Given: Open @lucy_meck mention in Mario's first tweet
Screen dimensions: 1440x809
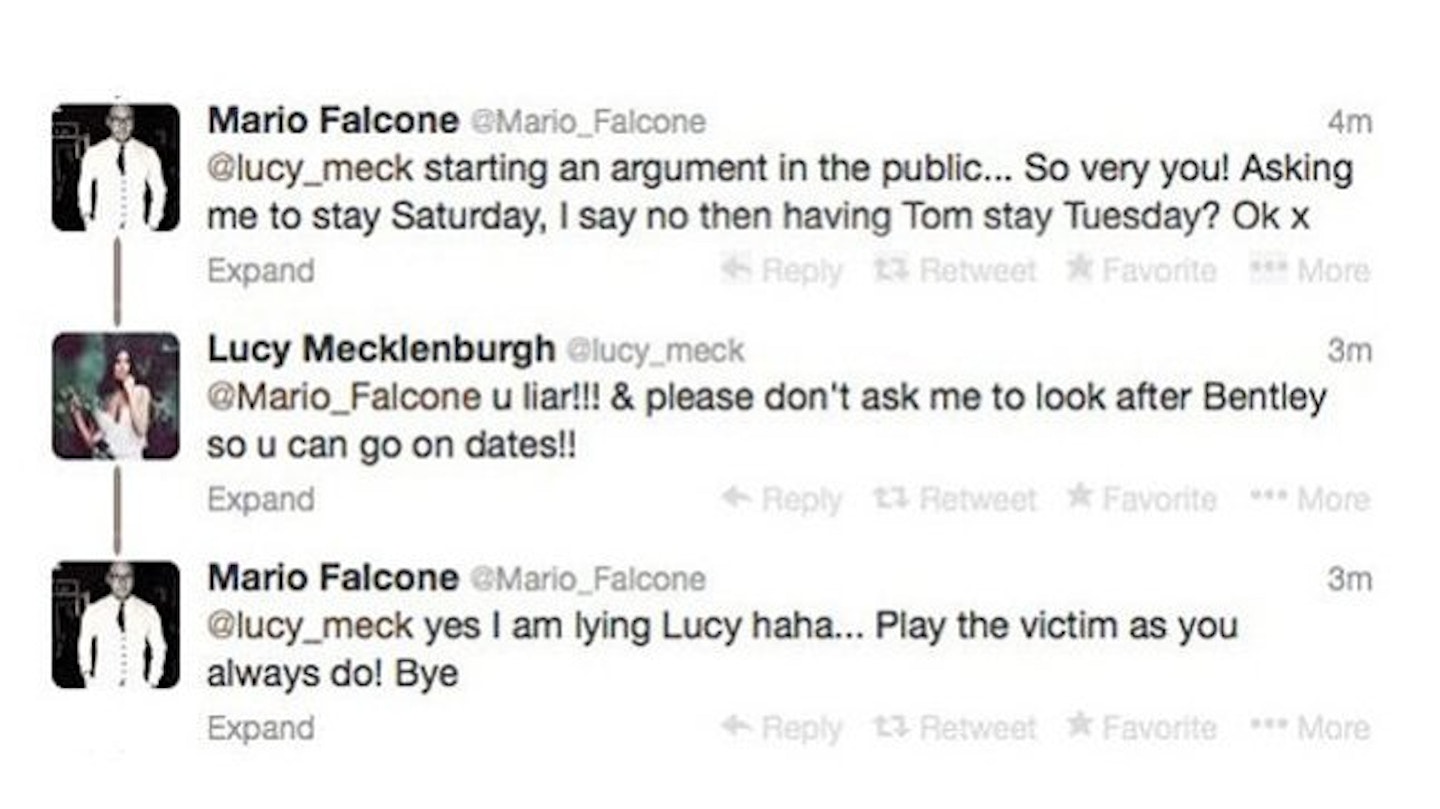Looking at the screenshot, I should (x=310, y=169).
